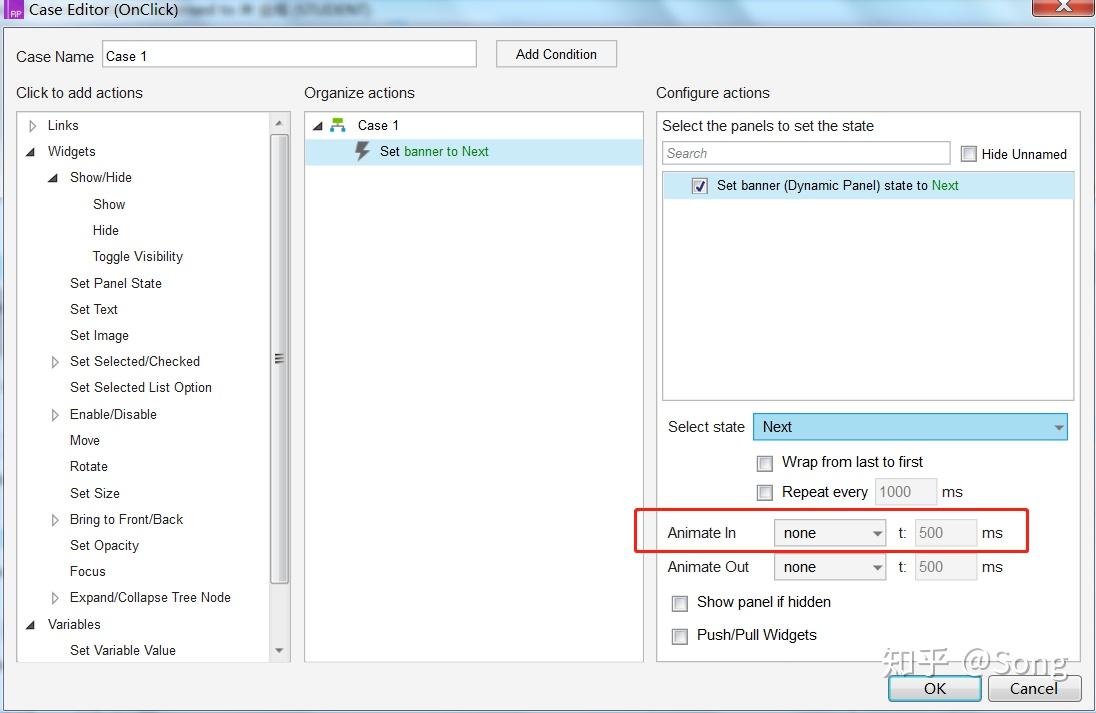Expand the Links tree node
The width and height of the screenshot is (1096, 713).
tap(32, 126)
